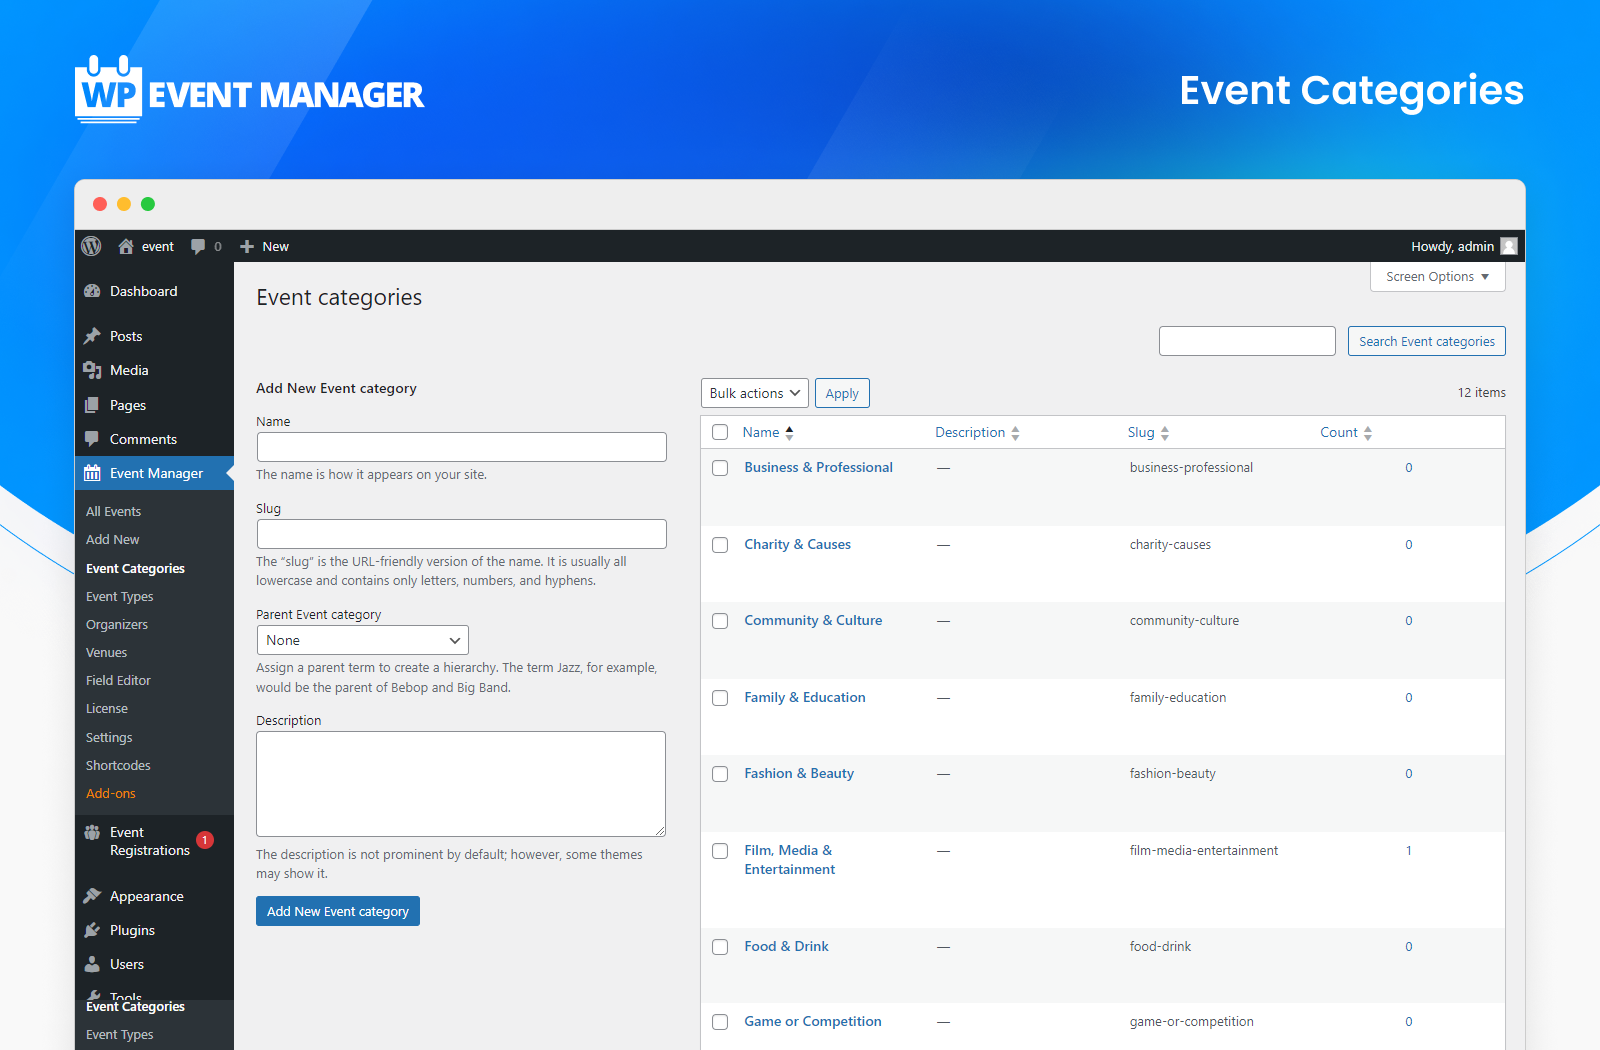Image resolution: width=1600 pixels, height=1050 pixels.
Task: Click the red notification badge on Event Registrations
Action: tap(205, 840)
